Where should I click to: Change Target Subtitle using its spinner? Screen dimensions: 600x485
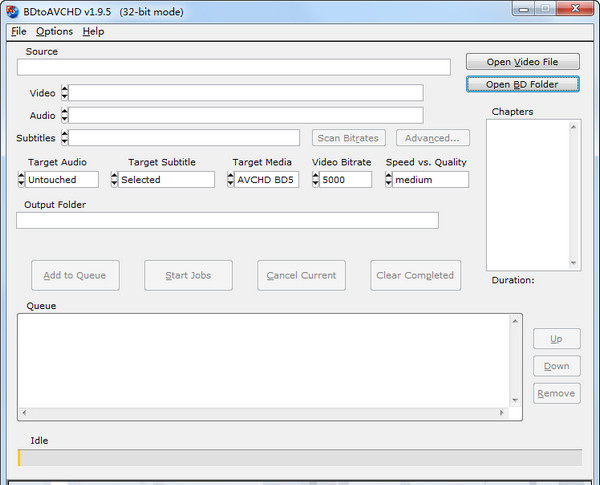coord(114,180)
